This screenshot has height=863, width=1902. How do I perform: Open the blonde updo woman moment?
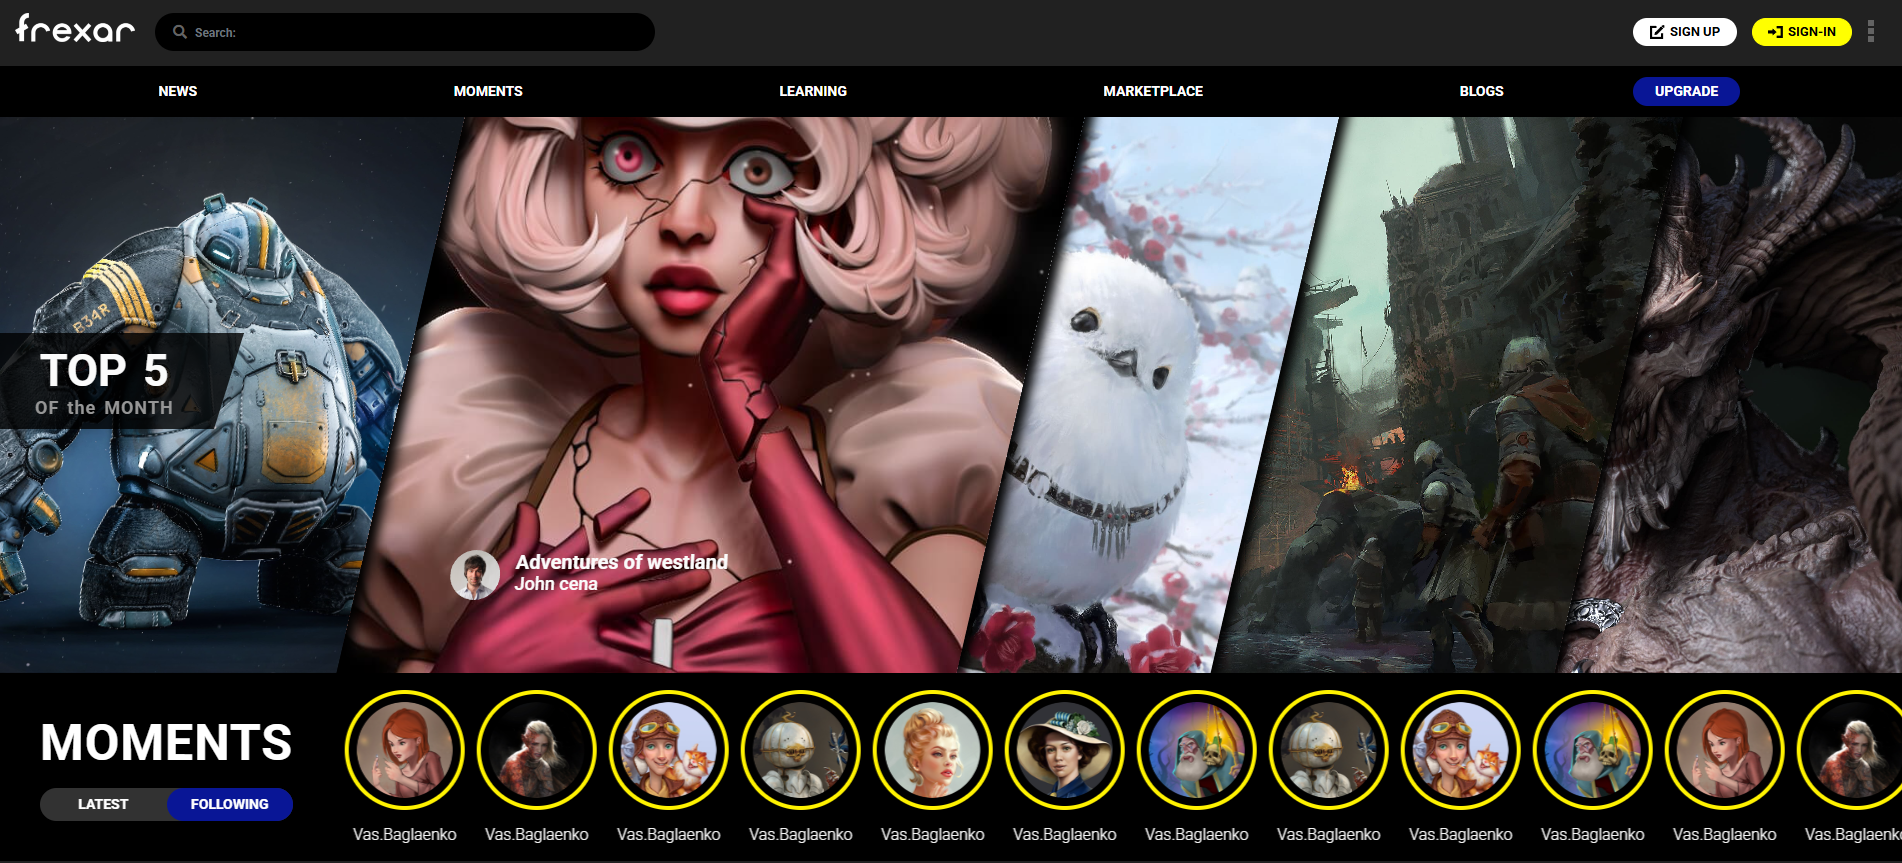(x=933, y=750)
